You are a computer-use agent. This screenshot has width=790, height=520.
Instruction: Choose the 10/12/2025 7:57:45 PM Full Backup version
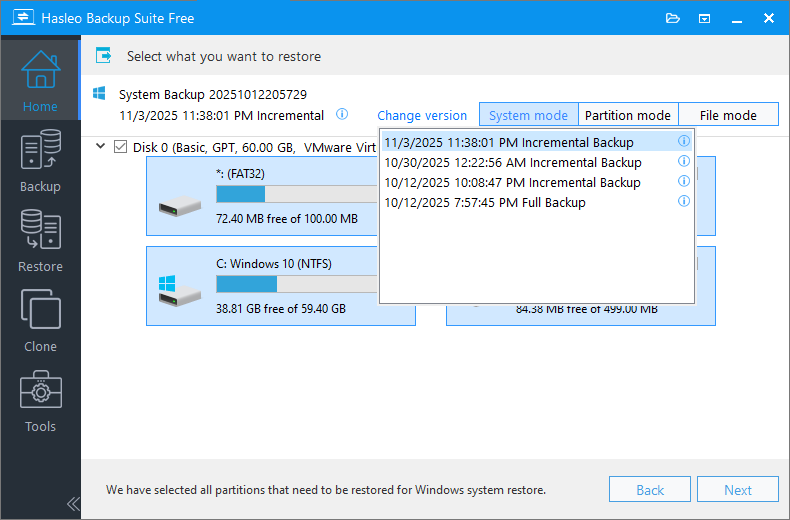[485, 202]
